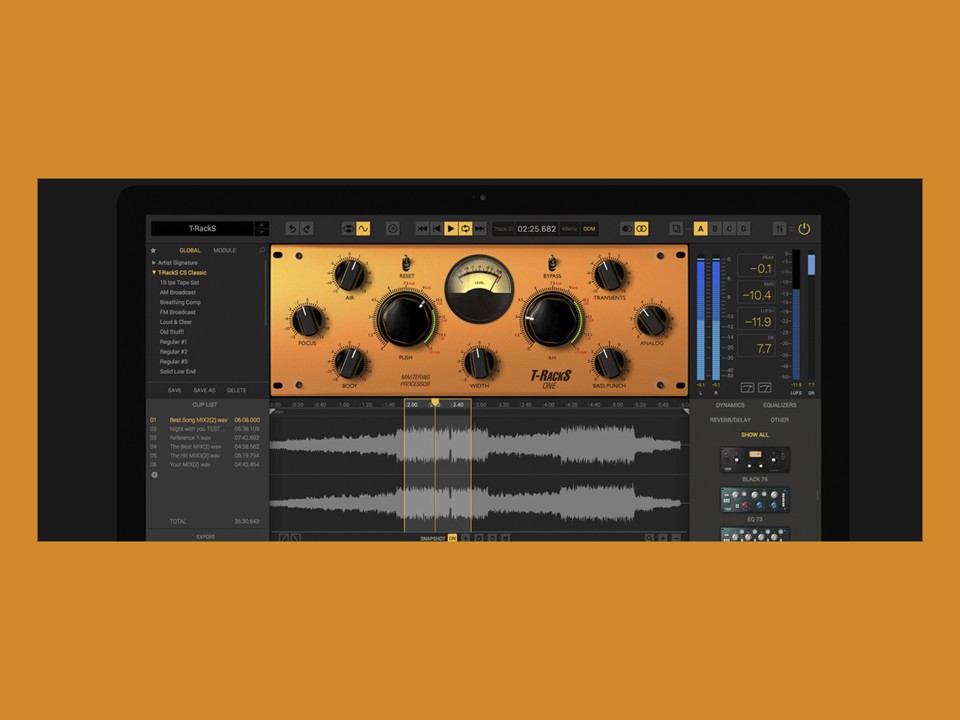Click the AIR knob
The height and width of the screenshot is (720, 960).
[350, 274]
